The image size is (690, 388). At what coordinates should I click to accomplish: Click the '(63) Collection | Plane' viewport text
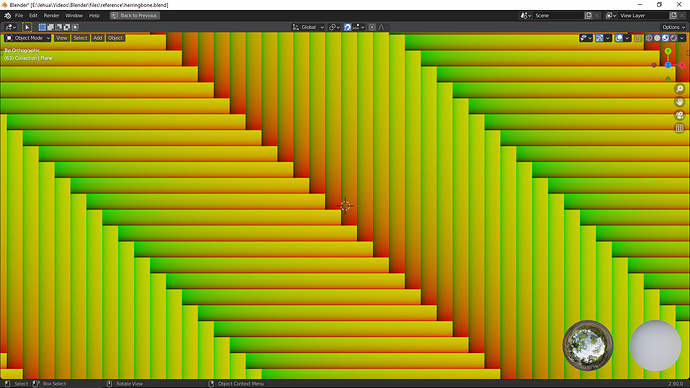point(28,58)
